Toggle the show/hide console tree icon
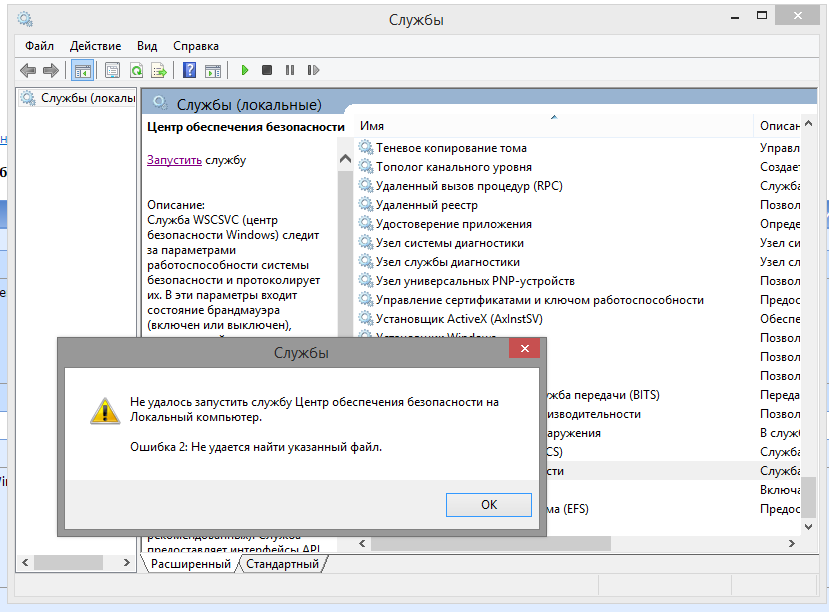Viewport: 829px width, 612px height. 82,70
